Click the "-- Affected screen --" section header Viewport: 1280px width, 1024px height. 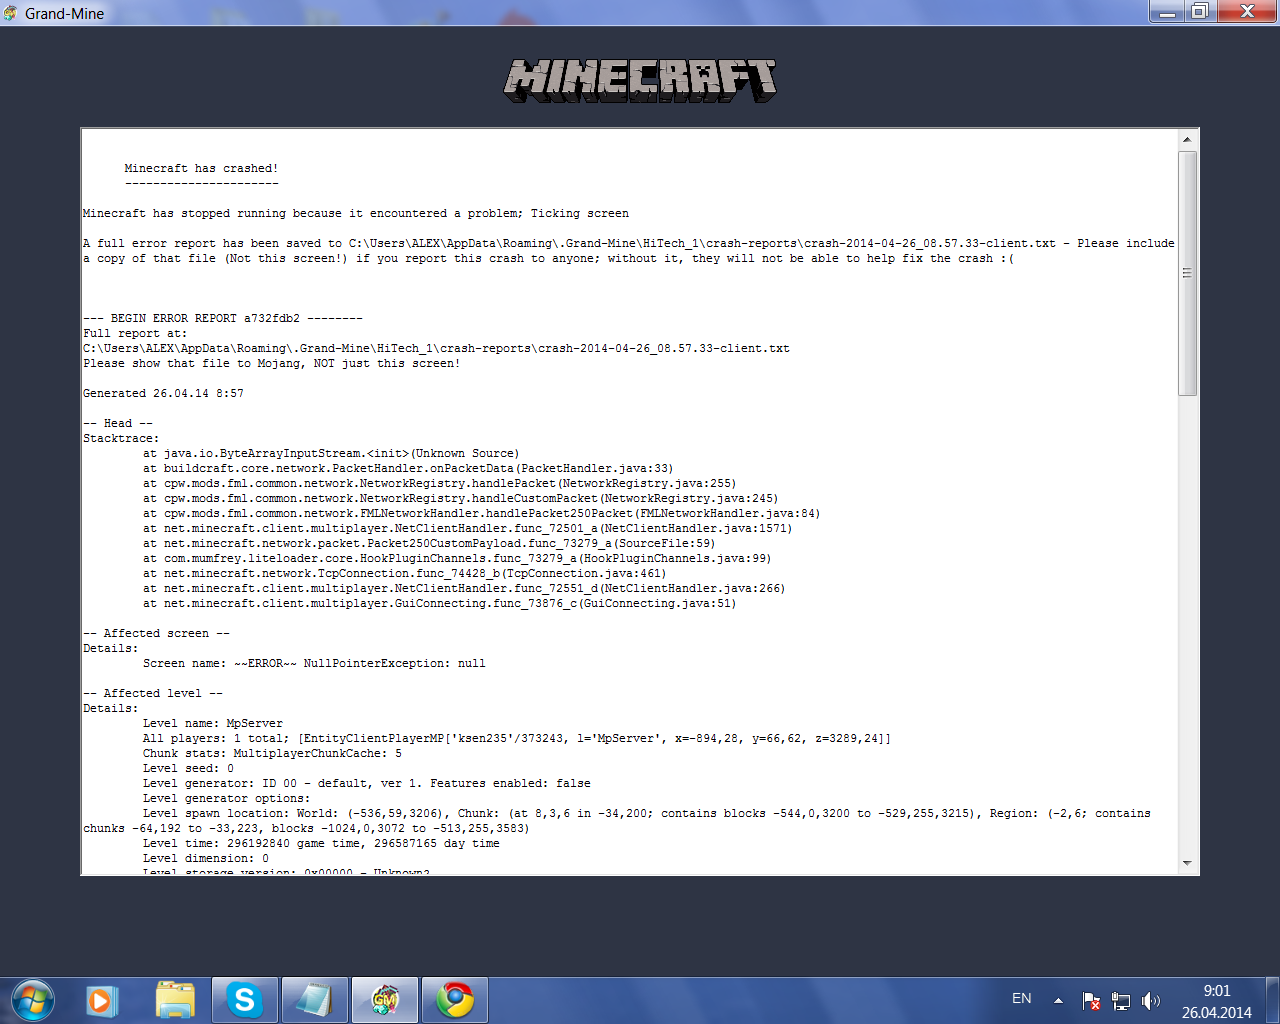[x=156, y=633]
